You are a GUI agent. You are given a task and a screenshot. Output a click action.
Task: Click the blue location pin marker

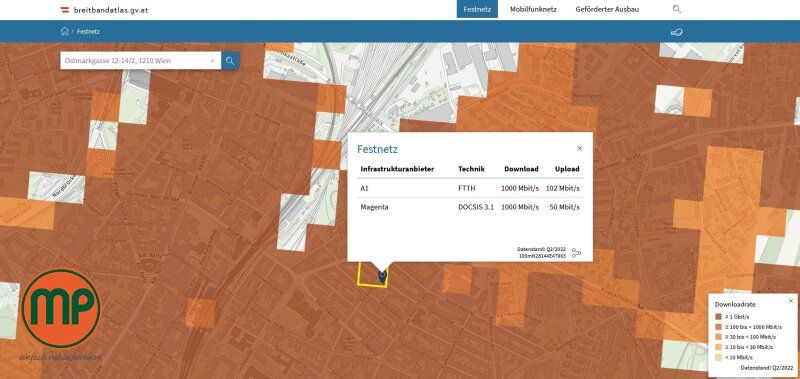coord(382,276)
